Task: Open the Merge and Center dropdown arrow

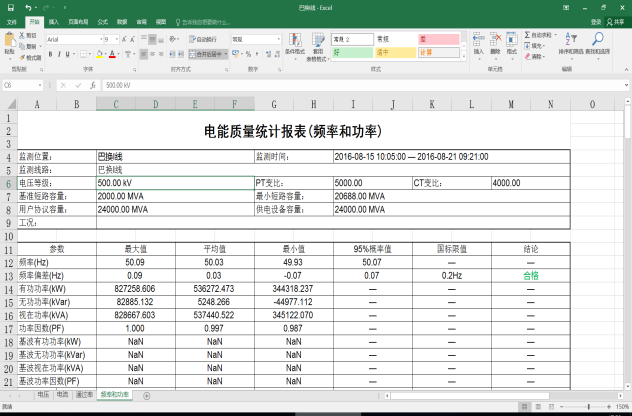Action: 226,54
